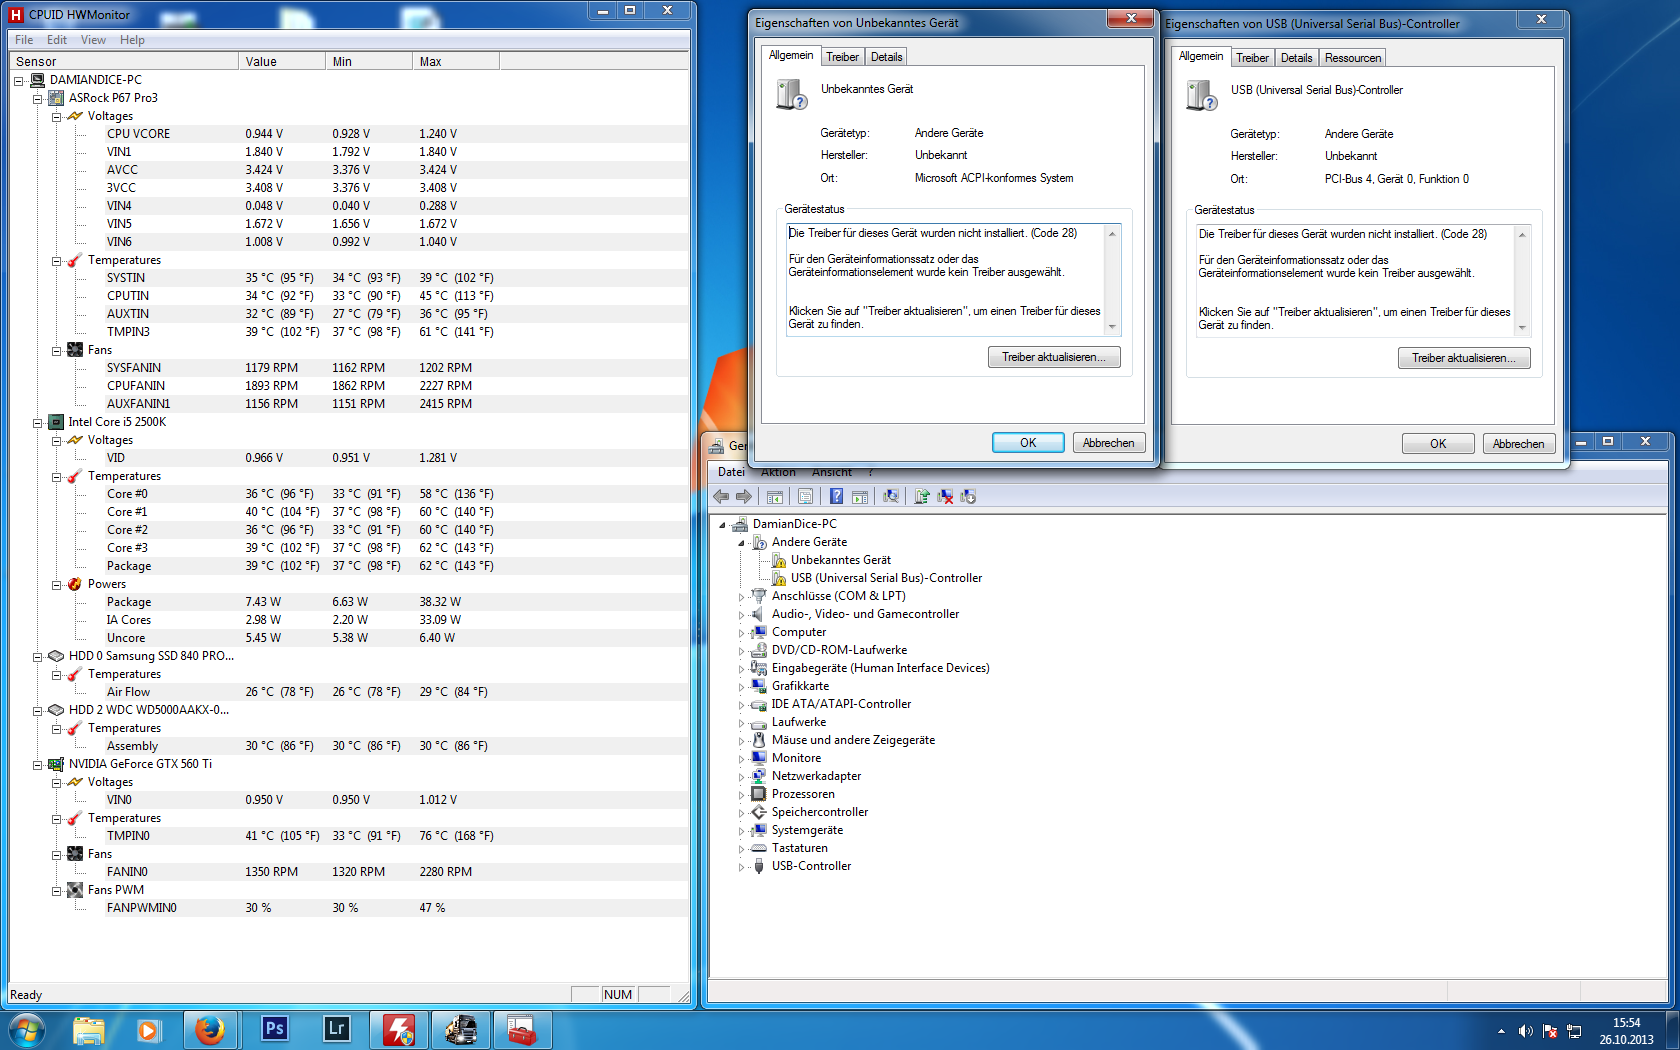The image size is (1680, 1050).
Task: Click the red lightning bolt taskbar icon
Action: pyautogui.click(x=398, y=1029)
